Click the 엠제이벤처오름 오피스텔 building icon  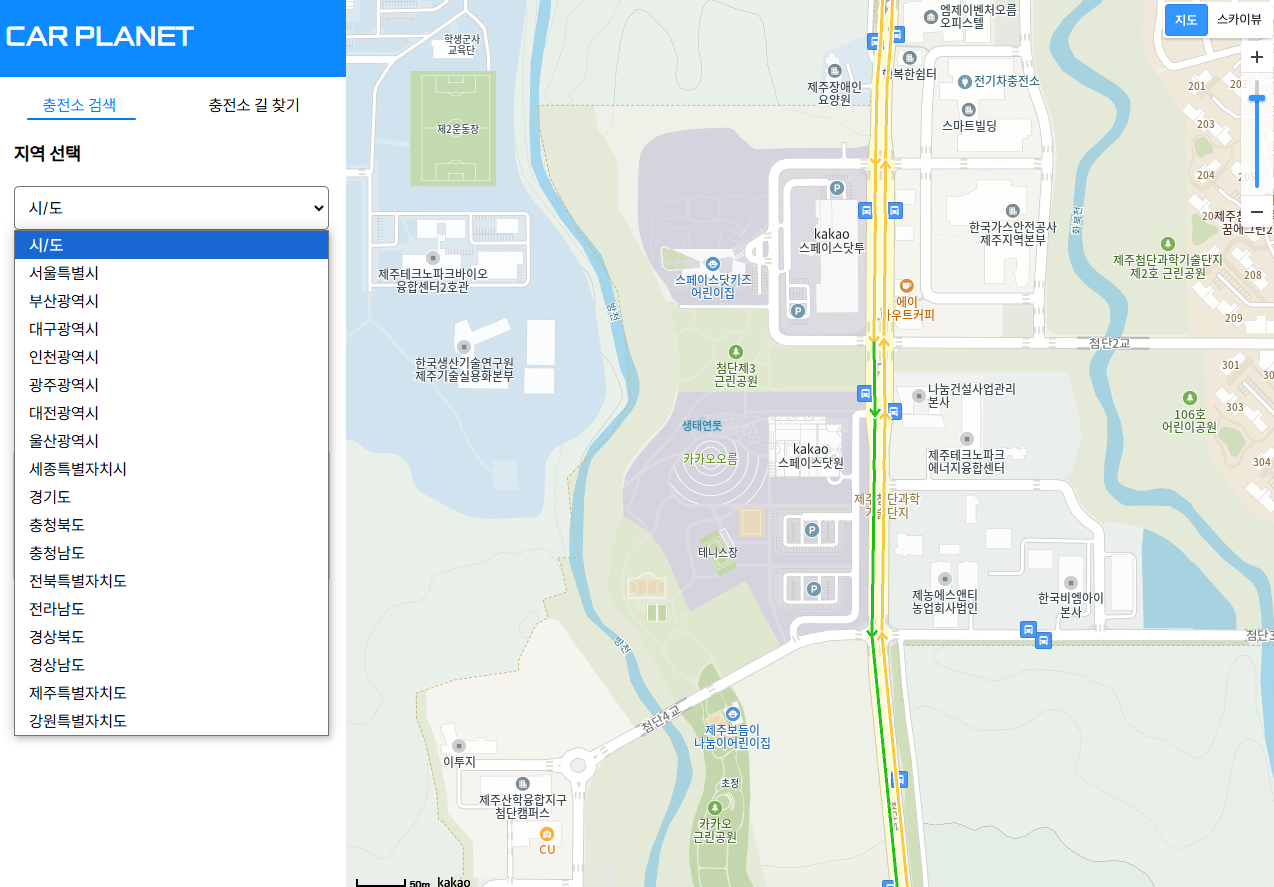click(933, 16)
